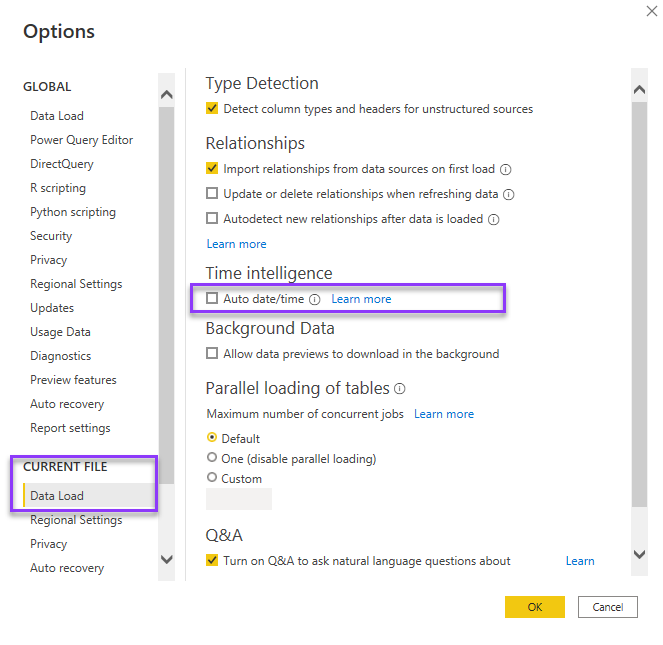Enable Autodetect new relationships after data loaded
Image resolution: width=663 pixels, height=645 pixels.
pyautogui.click(x=212, y=218)
